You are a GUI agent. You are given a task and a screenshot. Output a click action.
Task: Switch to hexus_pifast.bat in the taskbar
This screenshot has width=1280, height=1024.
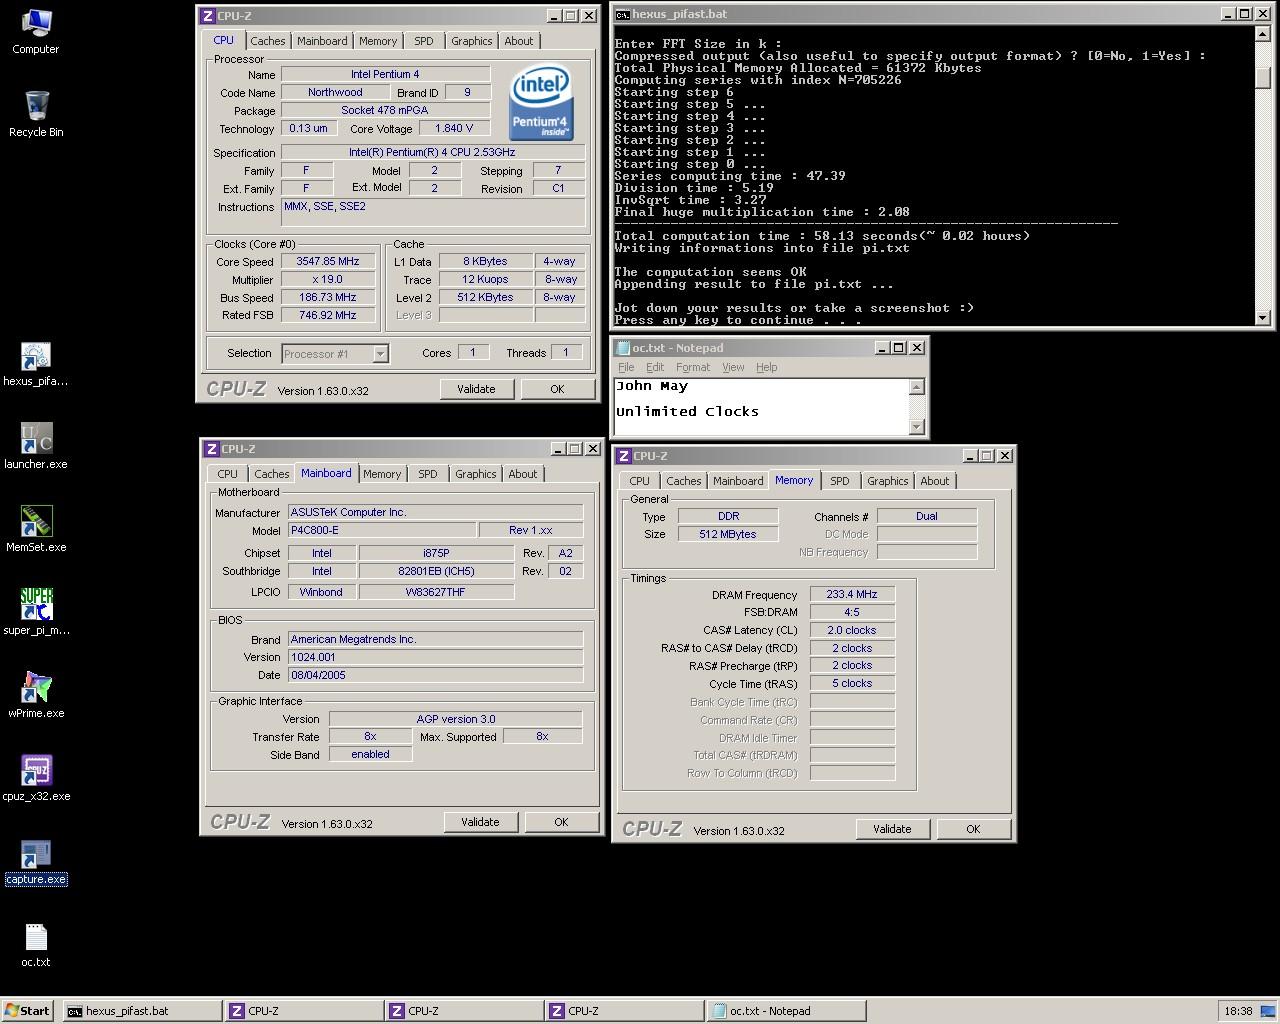[x=141, y=1010]
